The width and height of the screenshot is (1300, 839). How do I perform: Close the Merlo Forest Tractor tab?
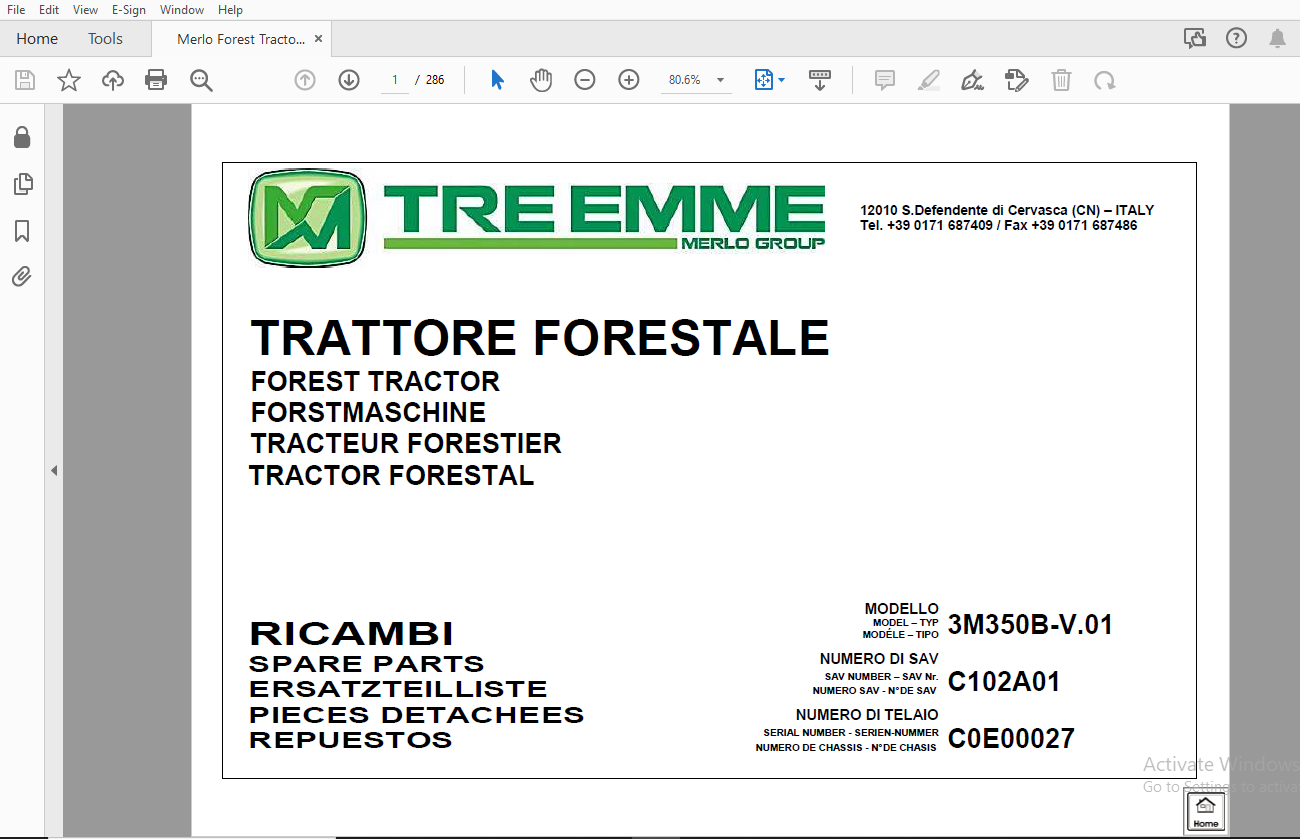[x=318, y=39]
